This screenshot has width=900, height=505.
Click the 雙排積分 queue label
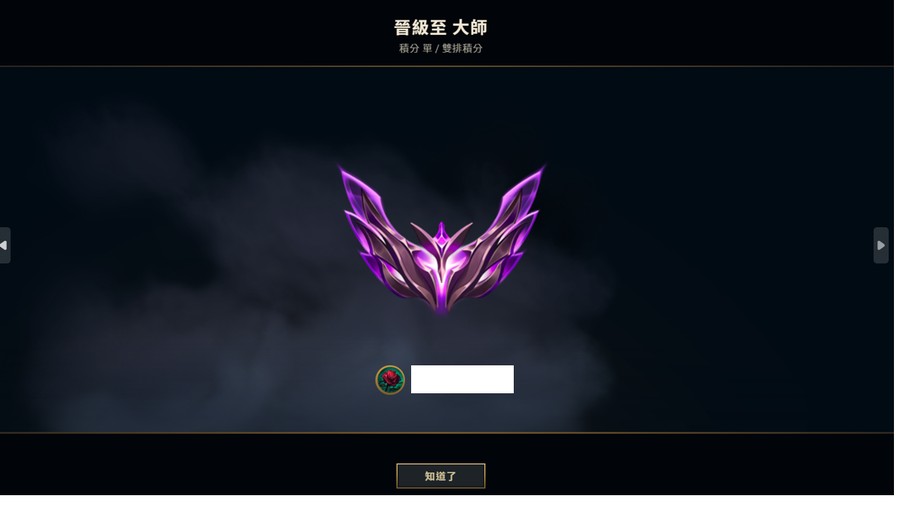click(x=463, y=48)
